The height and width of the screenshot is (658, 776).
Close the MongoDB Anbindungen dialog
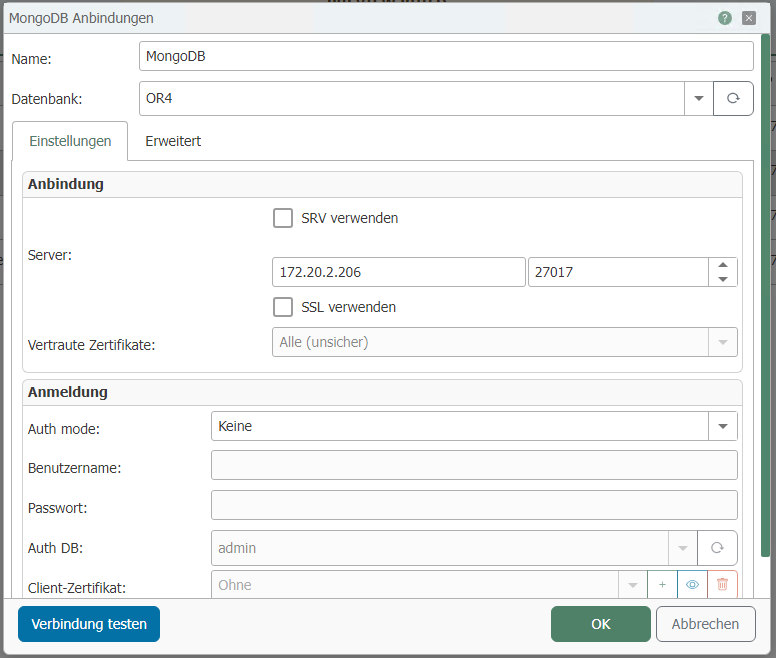[x=749, y=18]
